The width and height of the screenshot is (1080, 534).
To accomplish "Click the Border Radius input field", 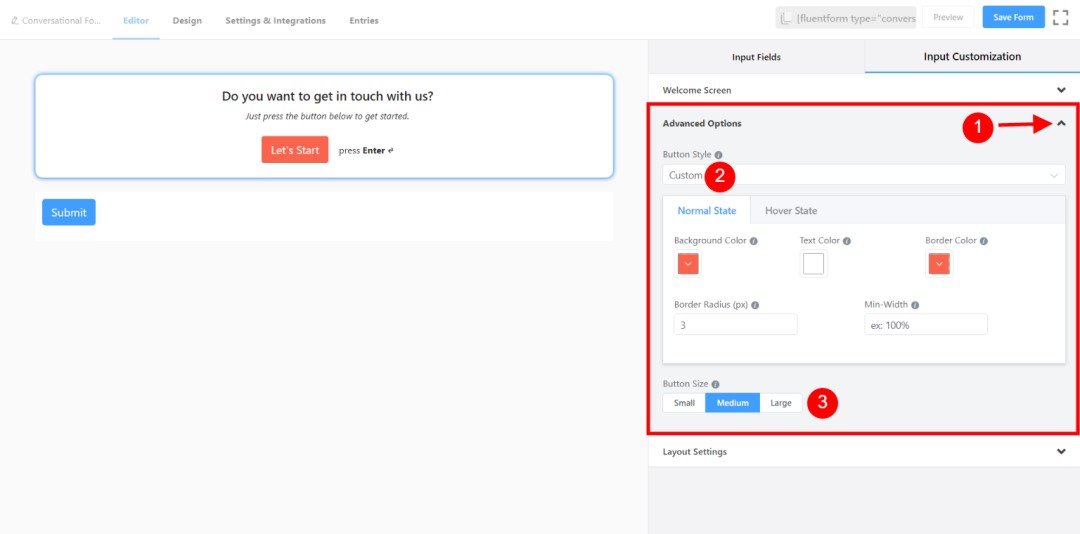I will tap(736, 325).
